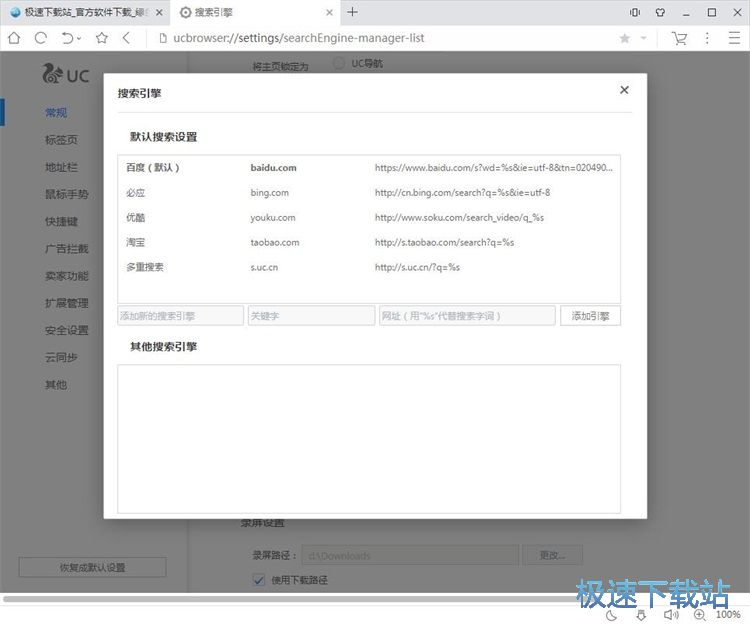Open the shopping cart icon
750x624 pixels.
coord(679,38)
